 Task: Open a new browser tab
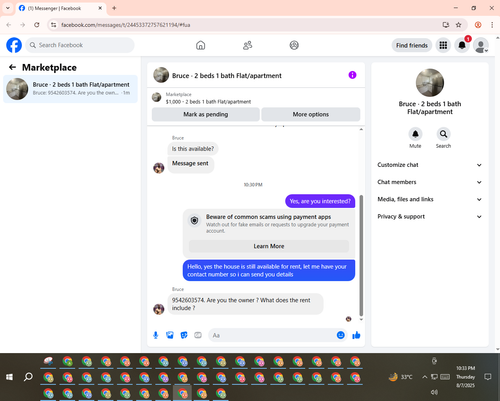click(114, 8)
